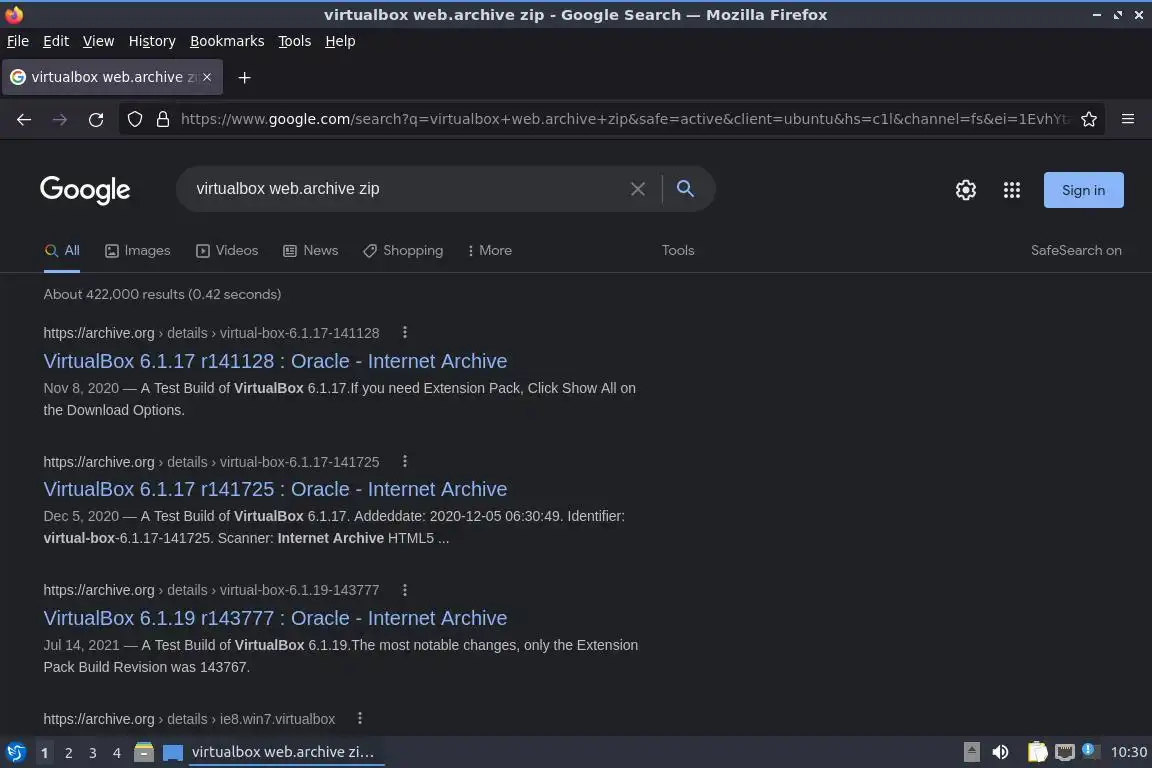Open a new tab with plus button

[x=245, y=77]
